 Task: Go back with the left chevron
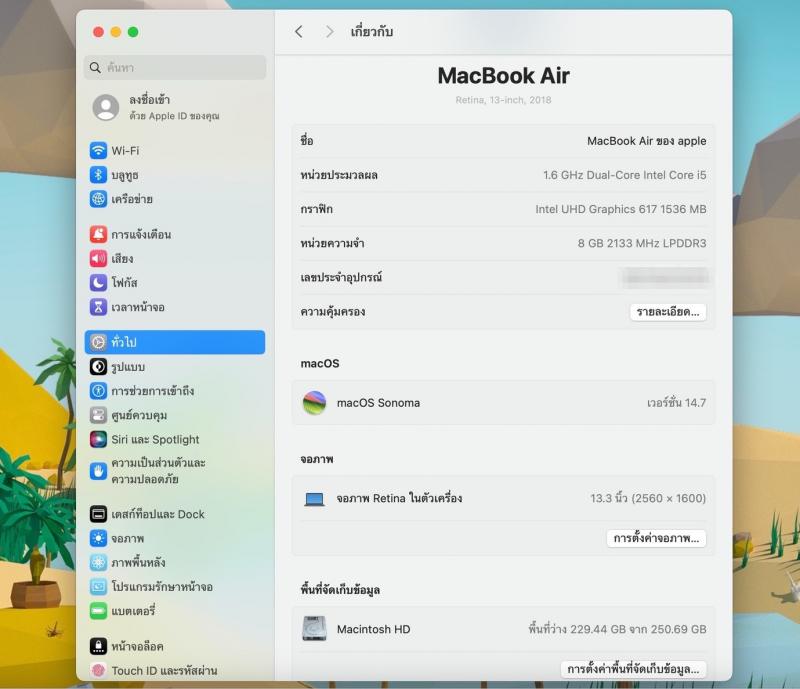[299, 32]
